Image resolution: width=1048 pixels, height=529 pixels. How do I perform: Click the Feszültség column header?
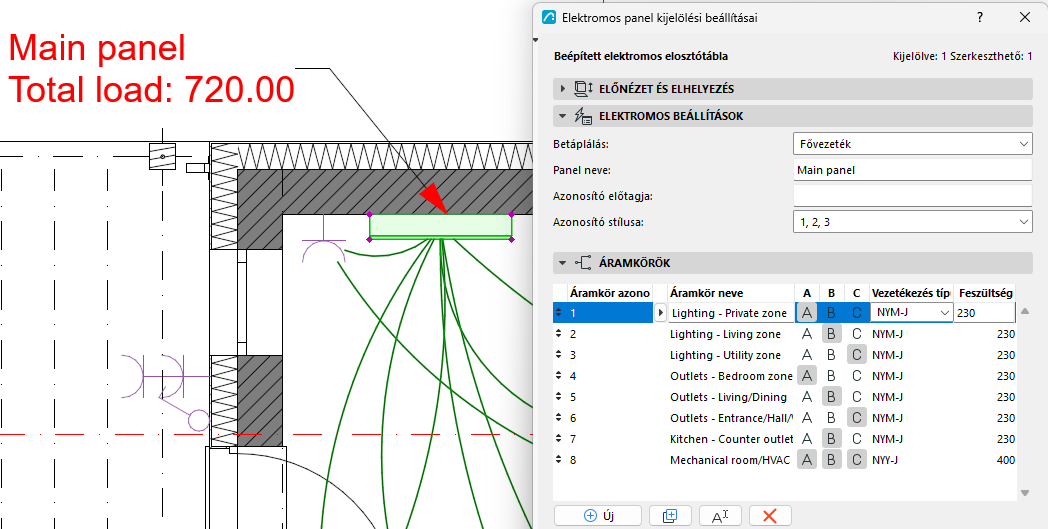(x=985, y=293)
